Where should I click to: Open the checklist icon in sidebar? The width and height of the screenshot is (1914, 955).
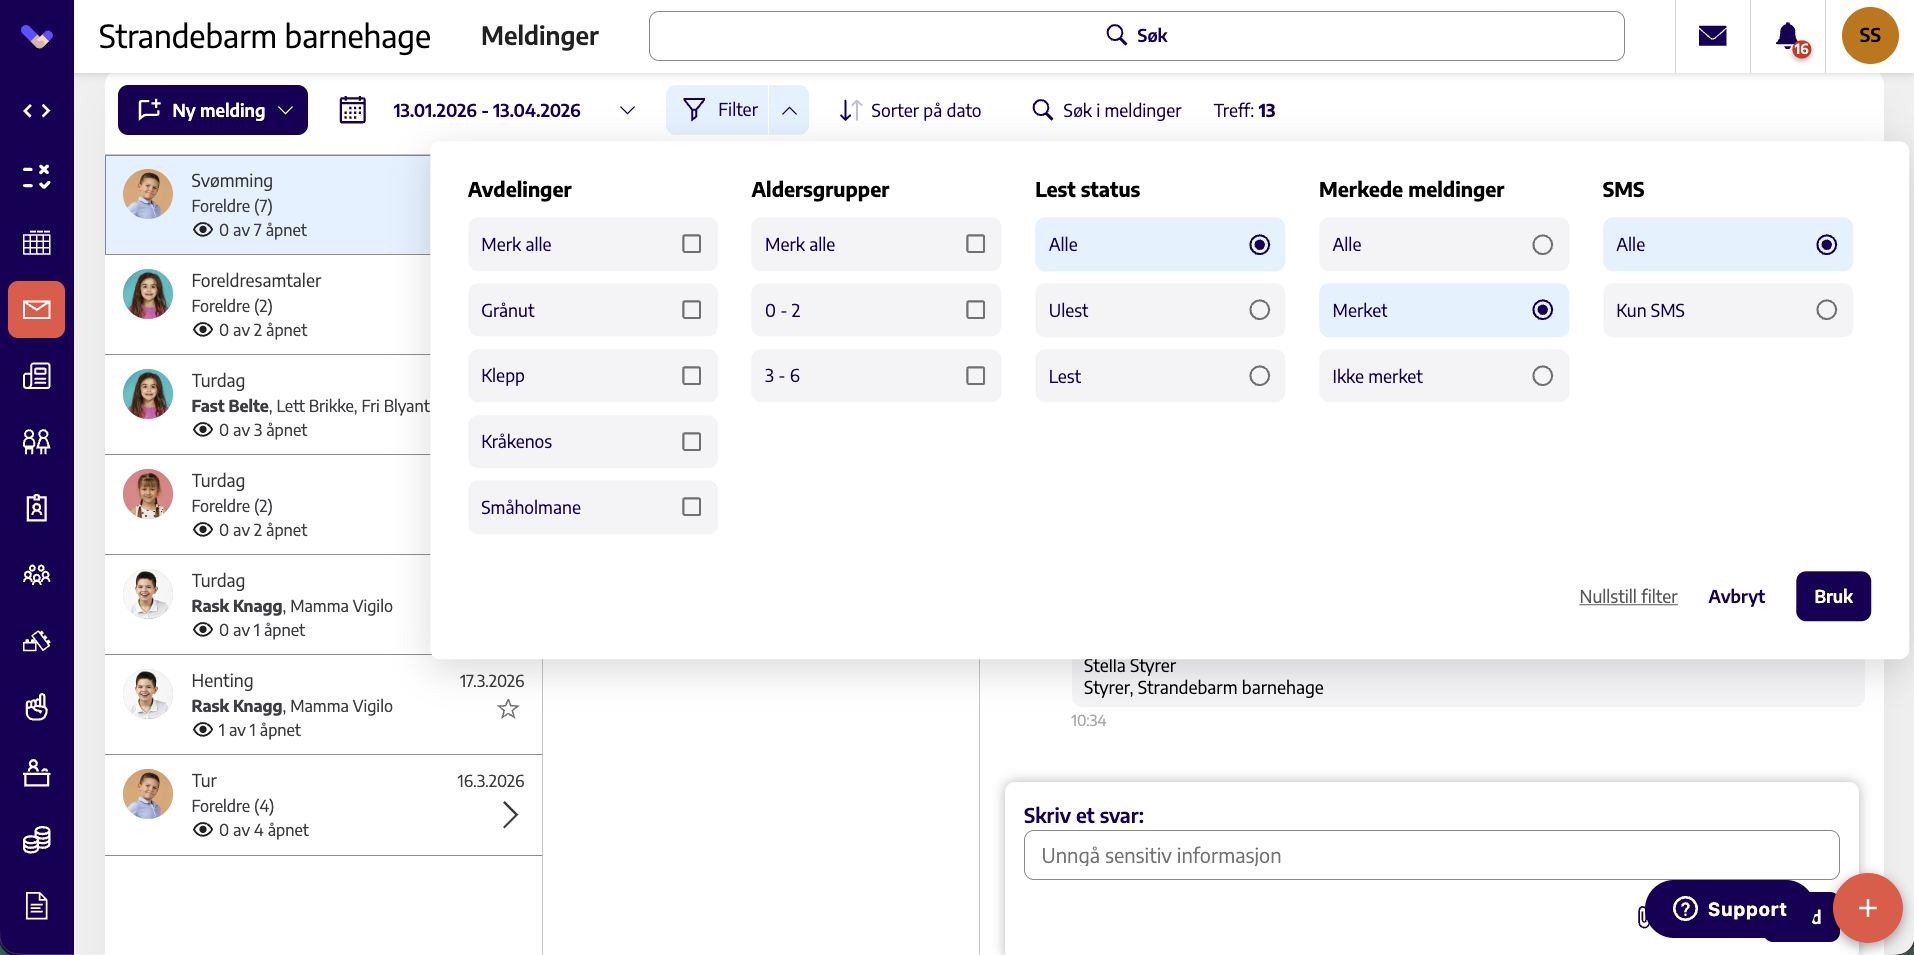37,177
